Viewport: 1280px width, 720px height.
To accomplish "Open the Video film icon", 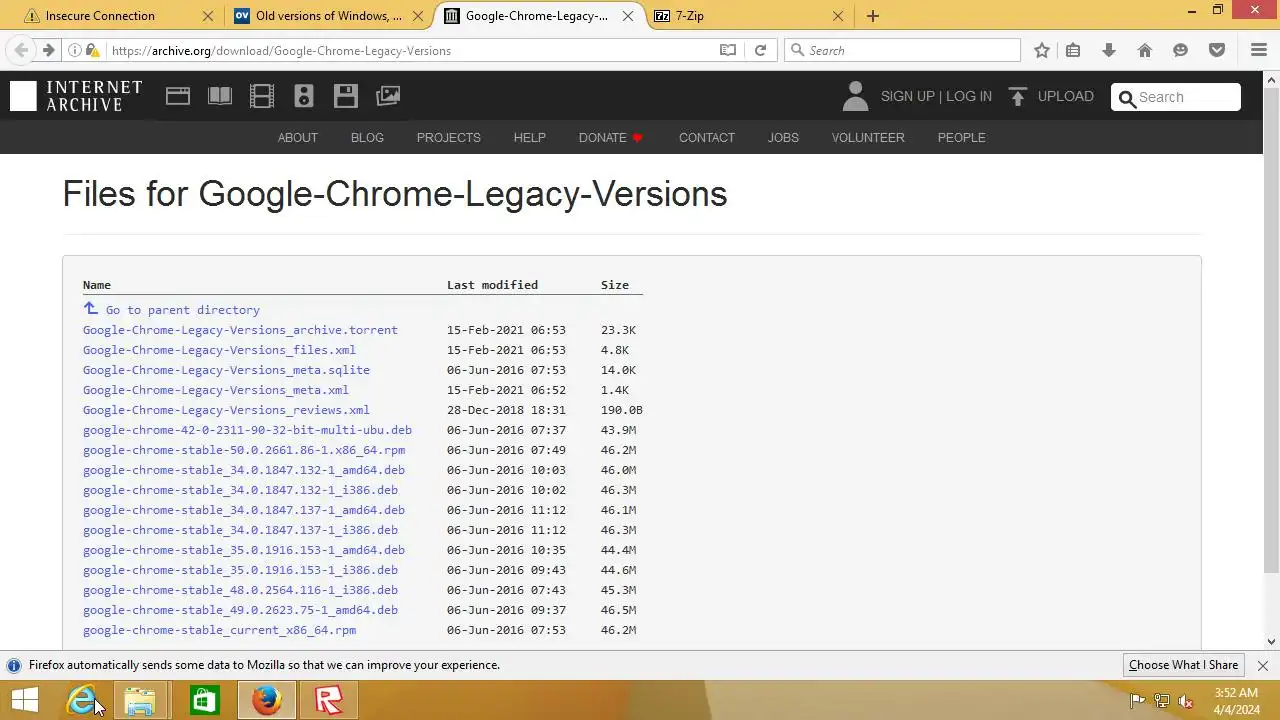I will pos(262,96).
